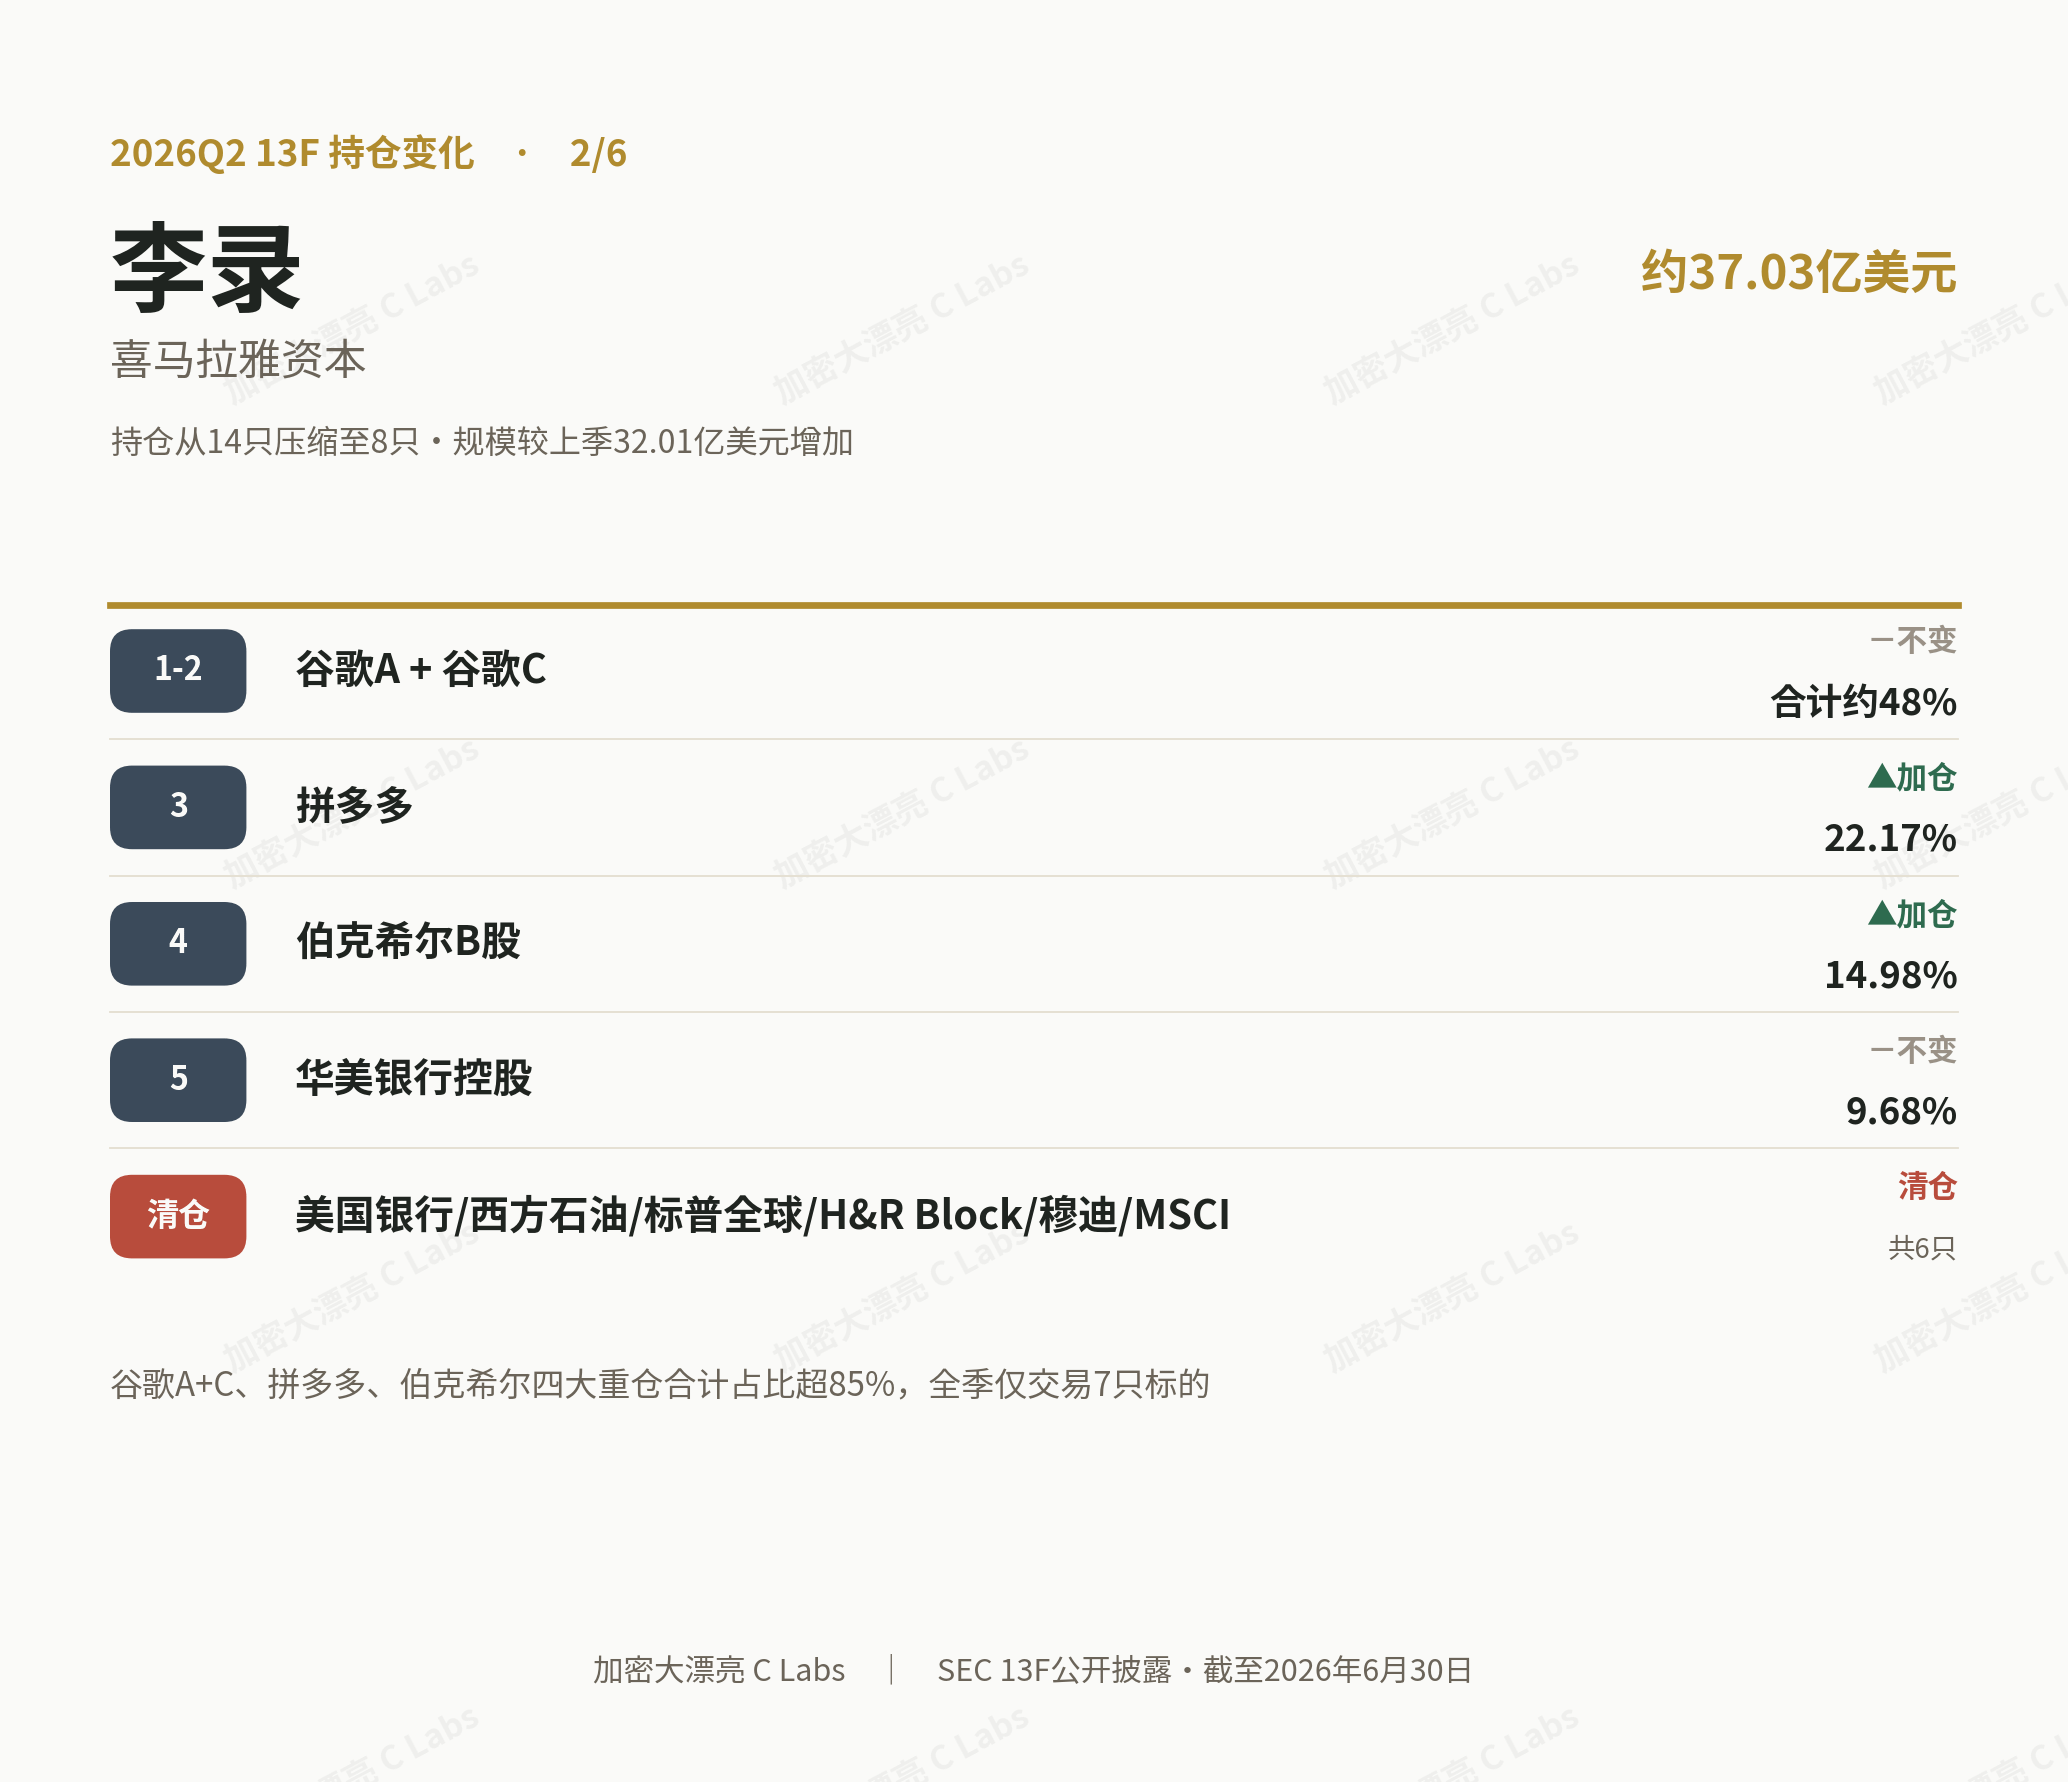Select the "伯克希尔B股" holding name

point(408,941)
